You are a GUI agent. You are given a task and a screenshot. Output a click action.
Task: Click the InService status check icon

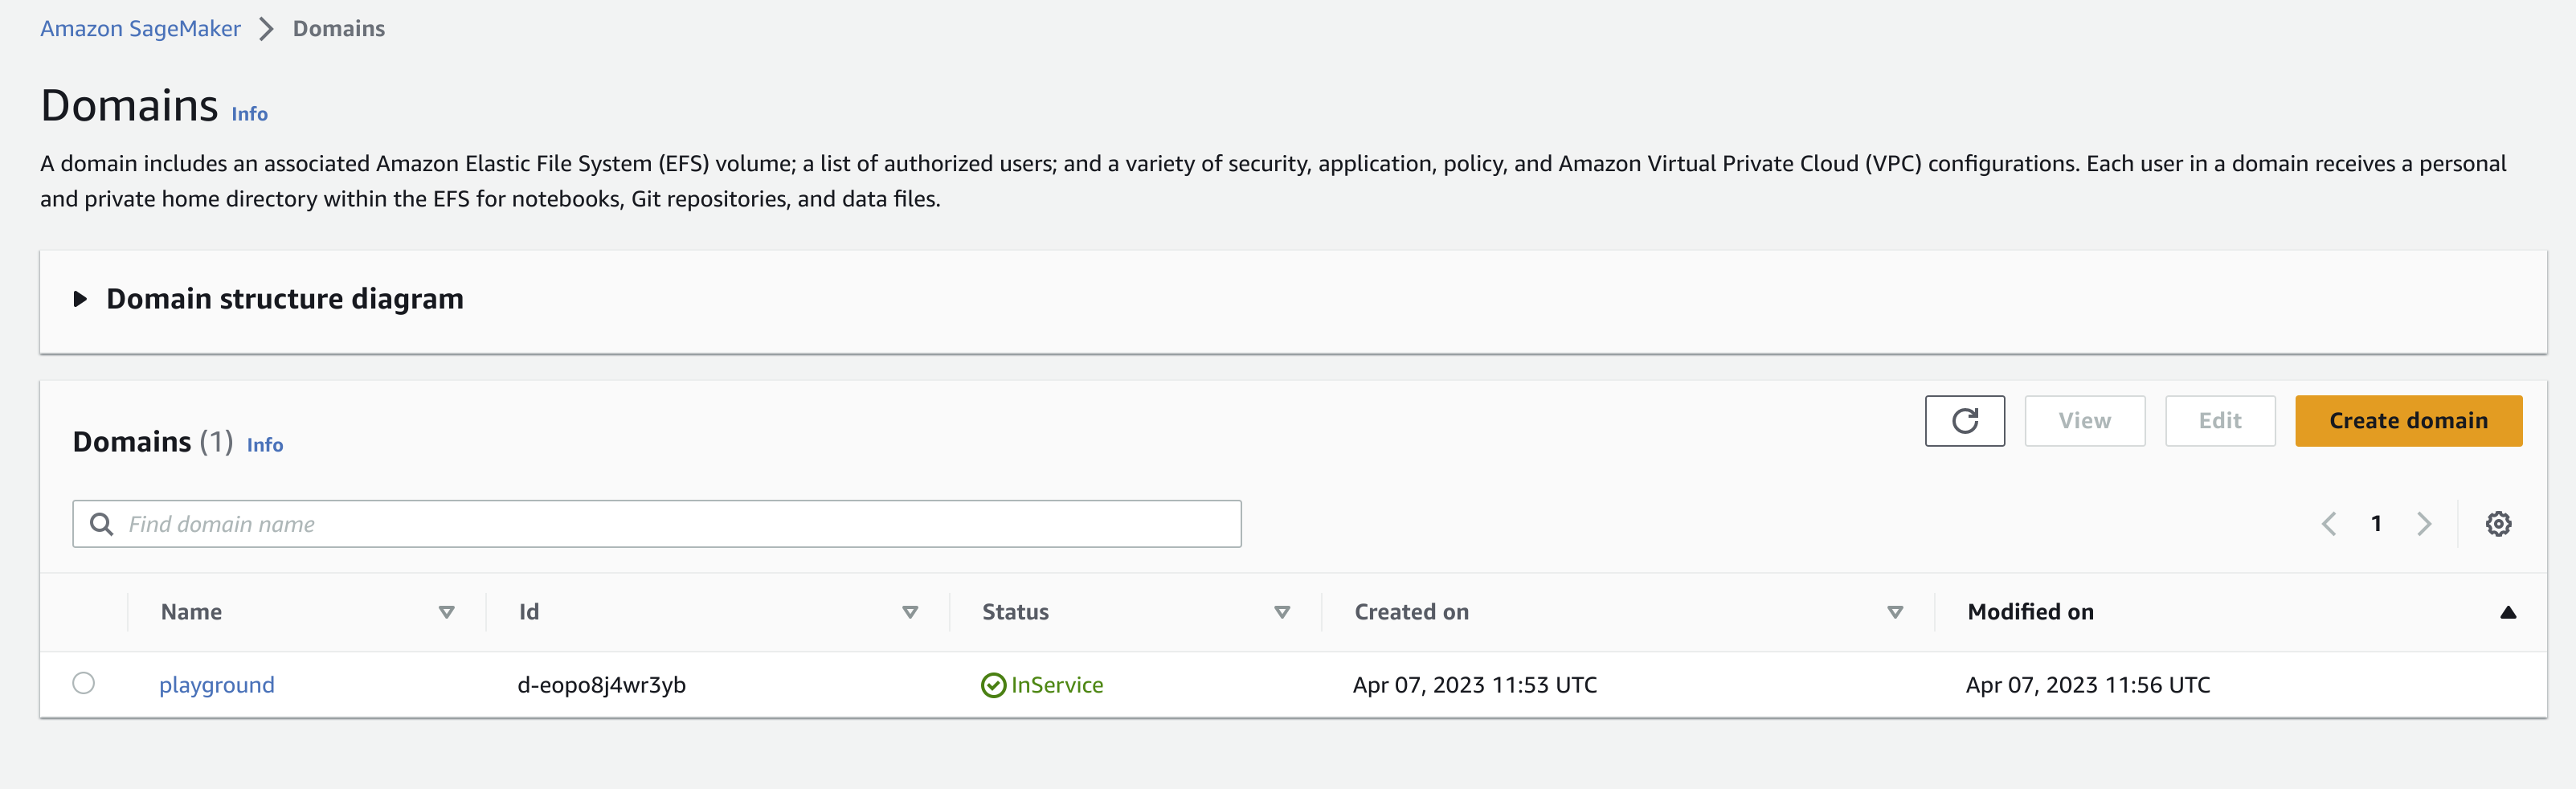click(993, 685)
